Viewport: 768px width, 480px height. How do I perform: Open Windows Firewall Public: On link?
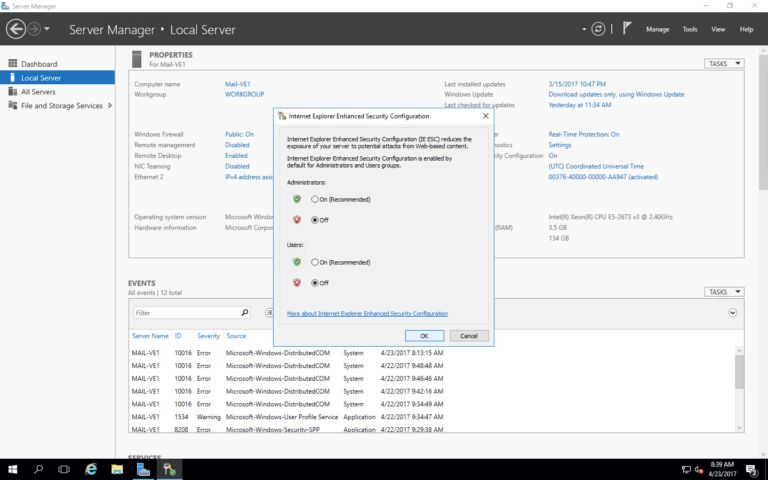click(x=239, y=134)
